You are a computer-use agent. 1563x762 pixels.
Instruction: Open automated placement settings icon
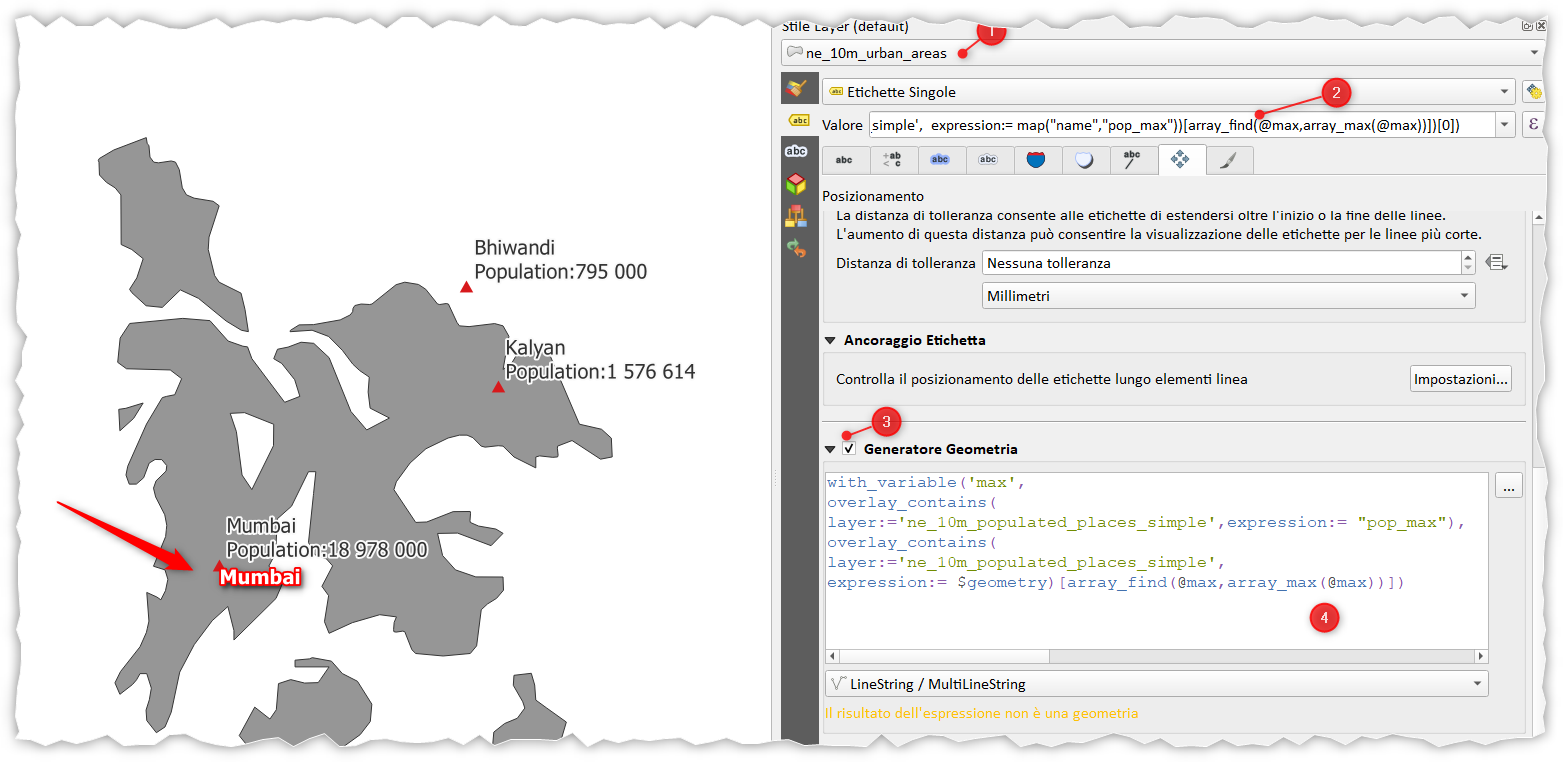pos(1531,92)
